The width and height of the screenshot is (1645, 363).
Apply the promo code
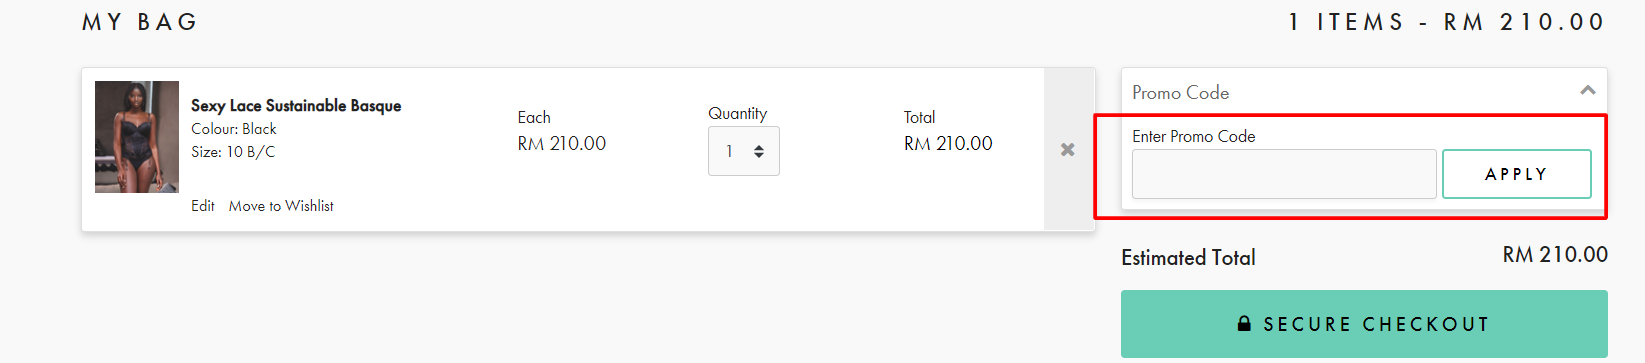click(1516, 174)
